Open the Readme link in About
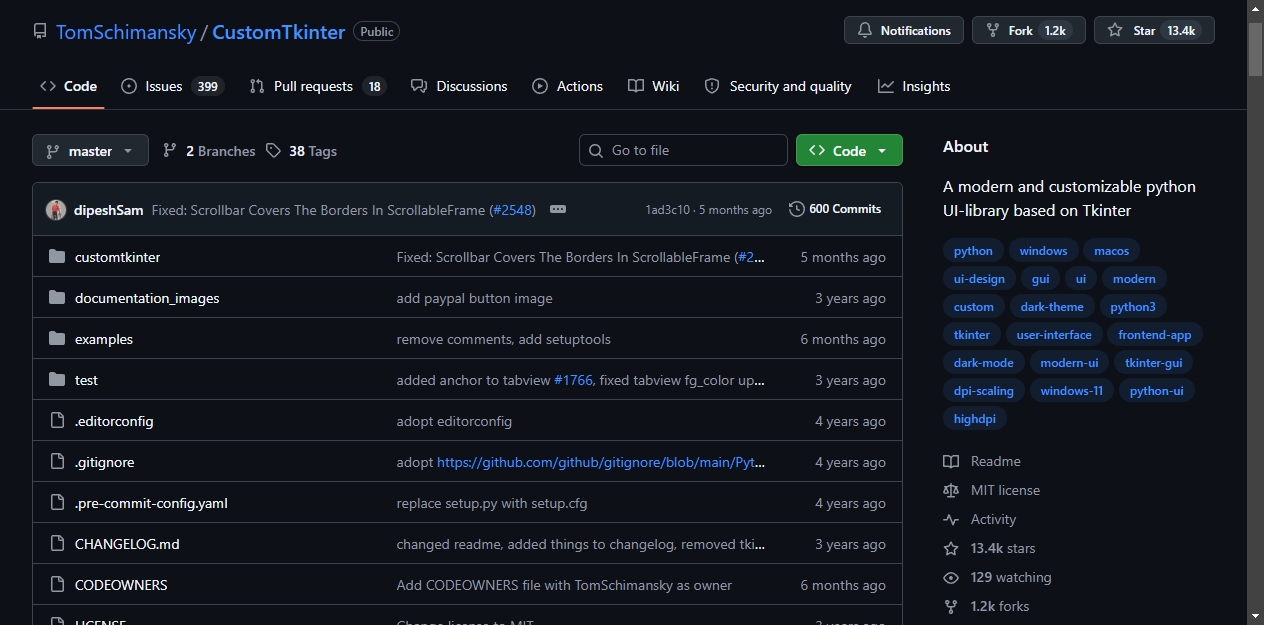Viewport: 1264px width, 625px height. point(982,461)
